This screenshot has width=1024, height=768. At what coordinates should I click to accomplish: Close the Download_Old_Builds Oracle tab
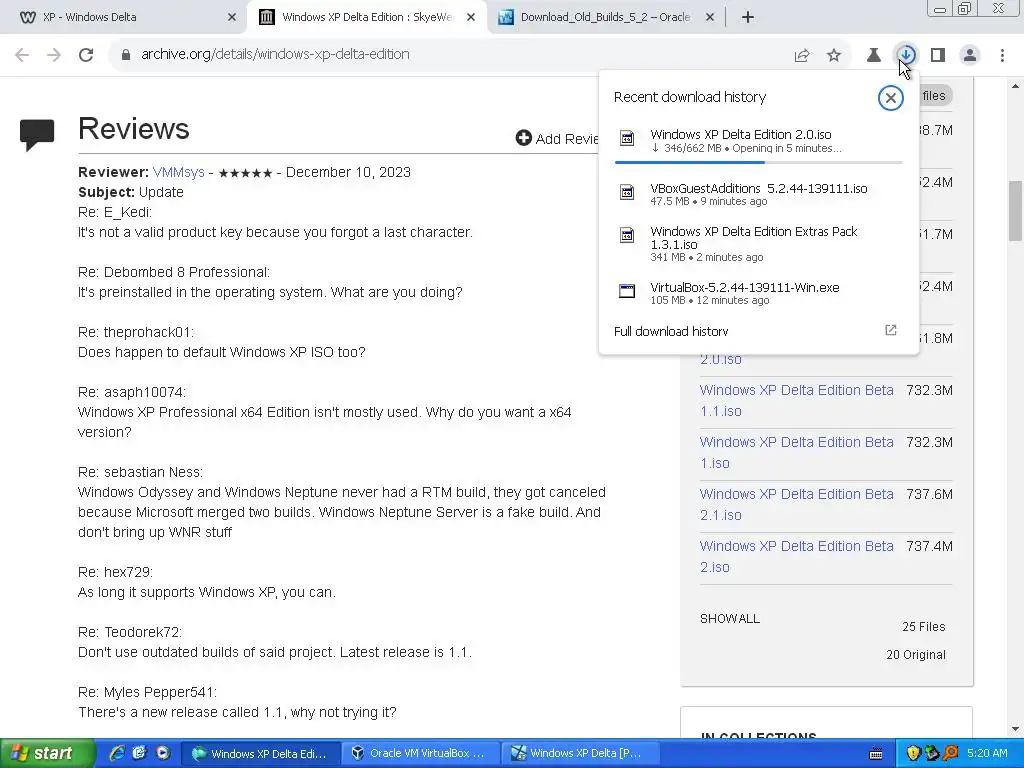click(710, 18)
